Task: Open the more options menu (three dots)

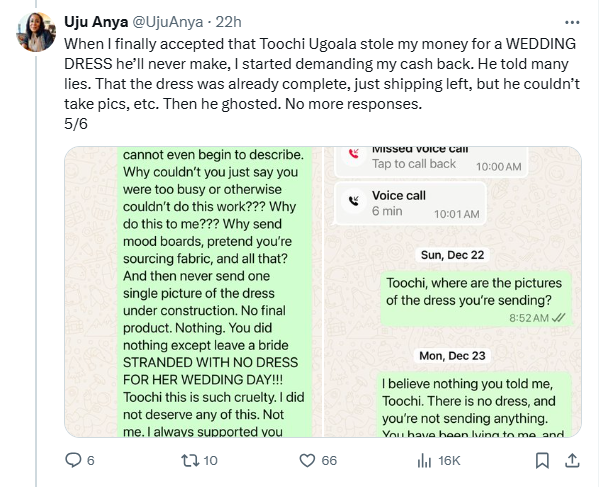Action: point(572,21)
